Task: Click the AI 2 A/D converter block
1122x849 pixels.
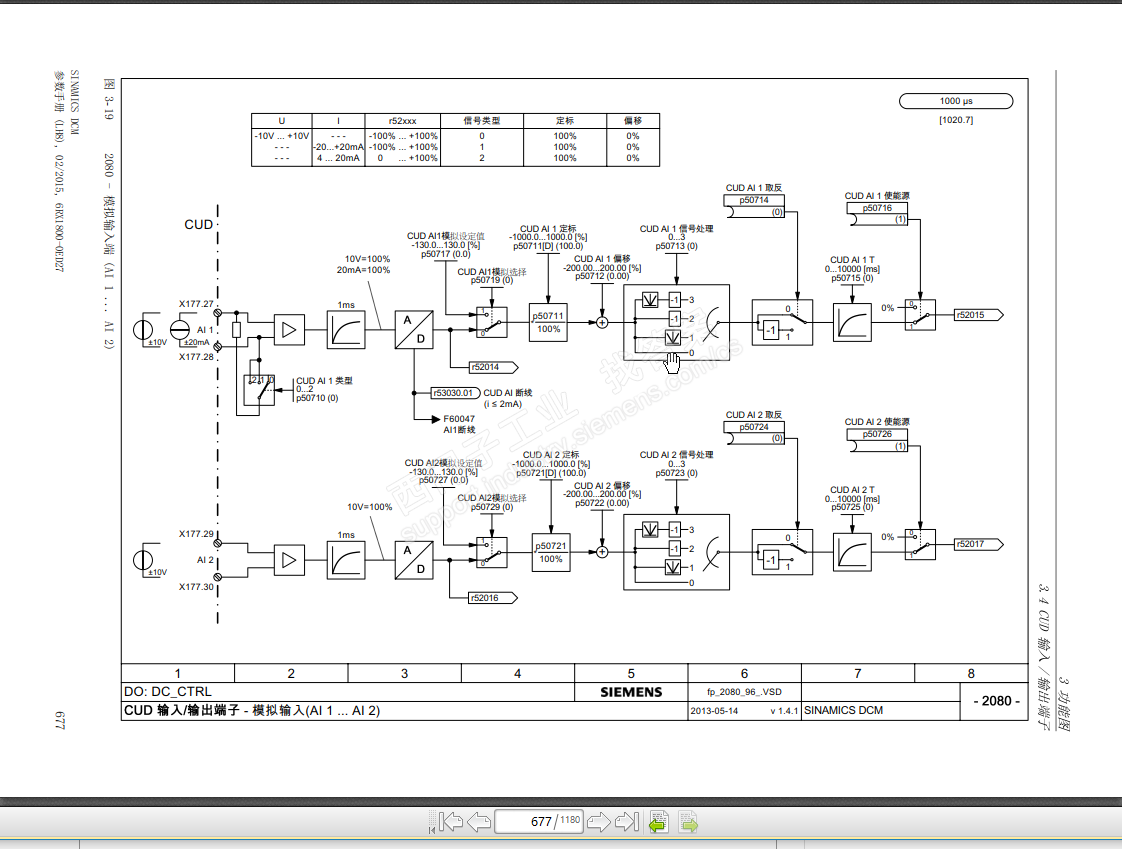Action: 414,560
